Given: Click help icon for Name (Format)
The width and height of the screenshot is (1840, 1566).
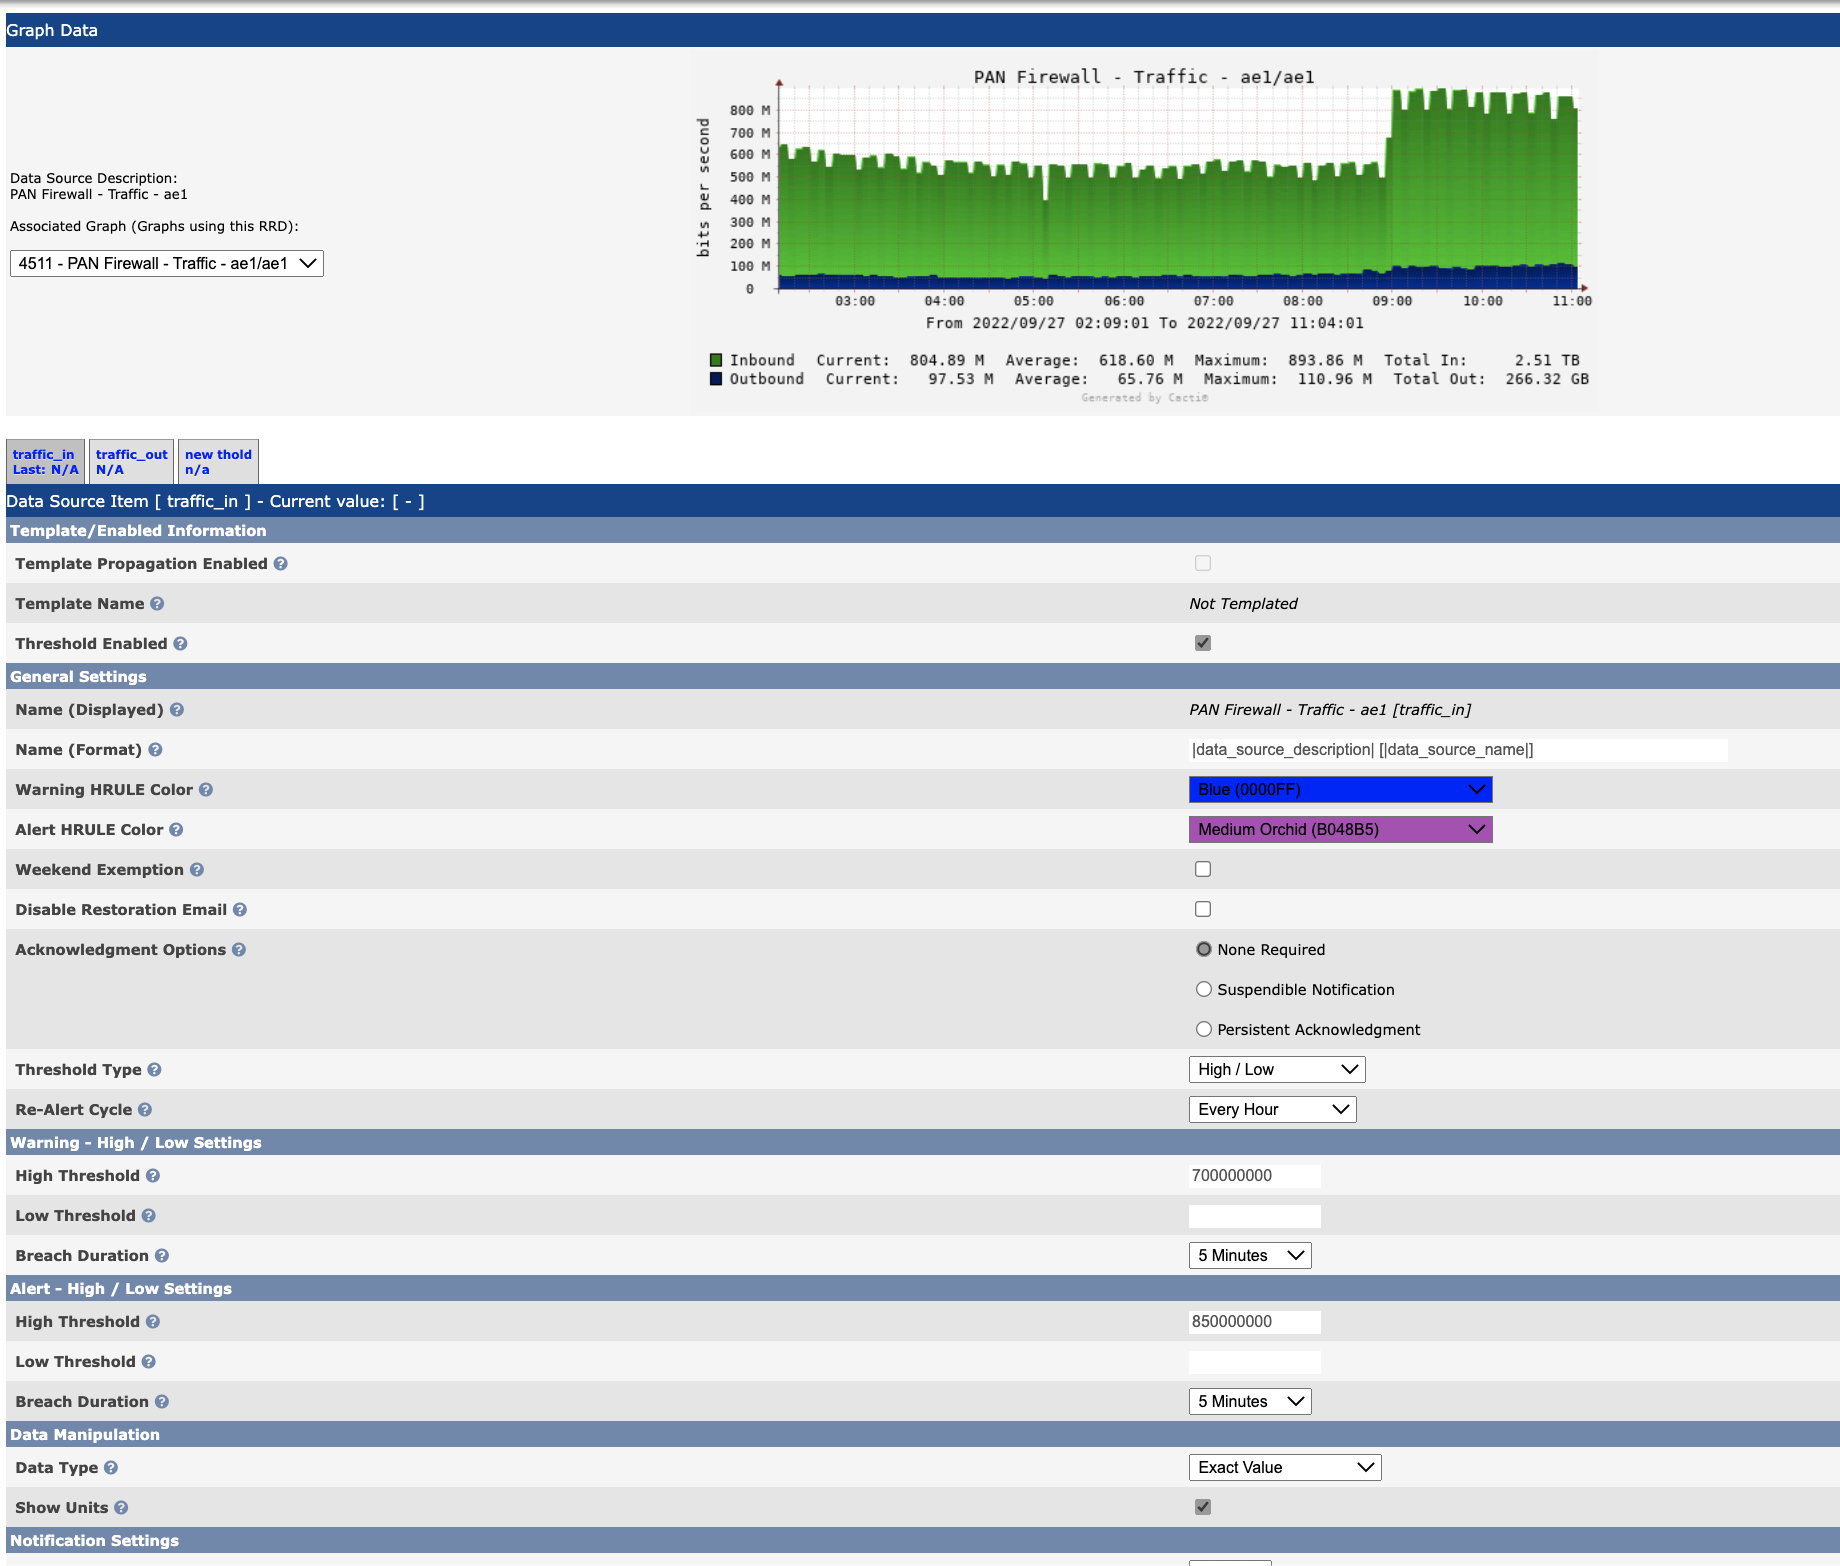Looking at the screenshot, I should click(155, 750).
